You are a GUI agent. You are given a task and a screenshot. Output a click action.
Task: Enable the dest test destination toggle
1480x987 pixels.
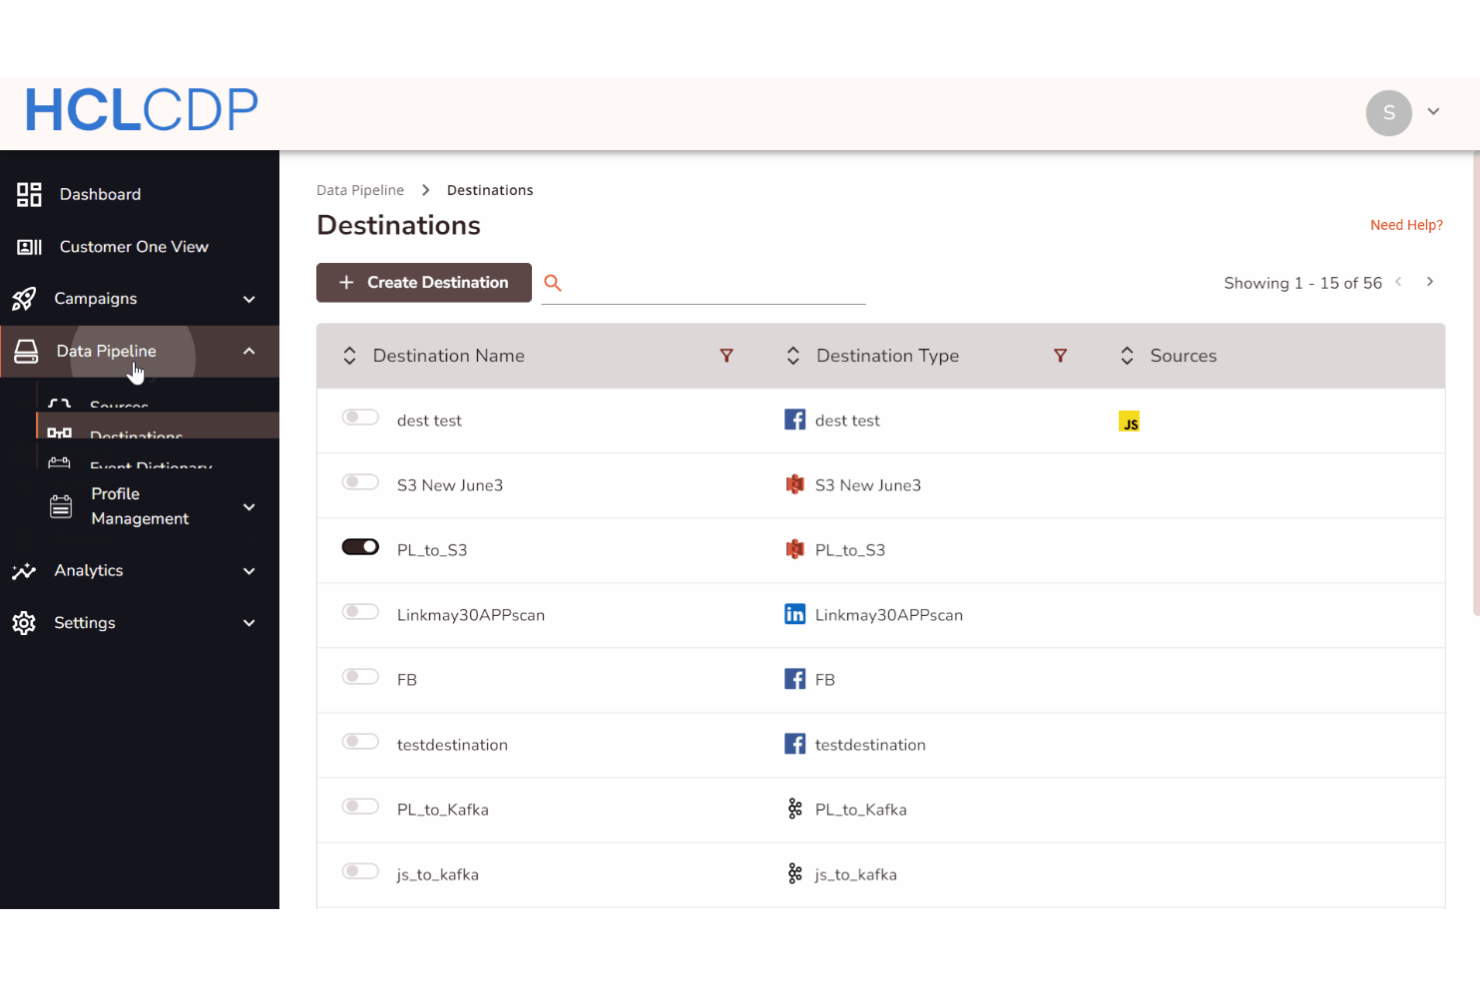(x=360, y=417)
